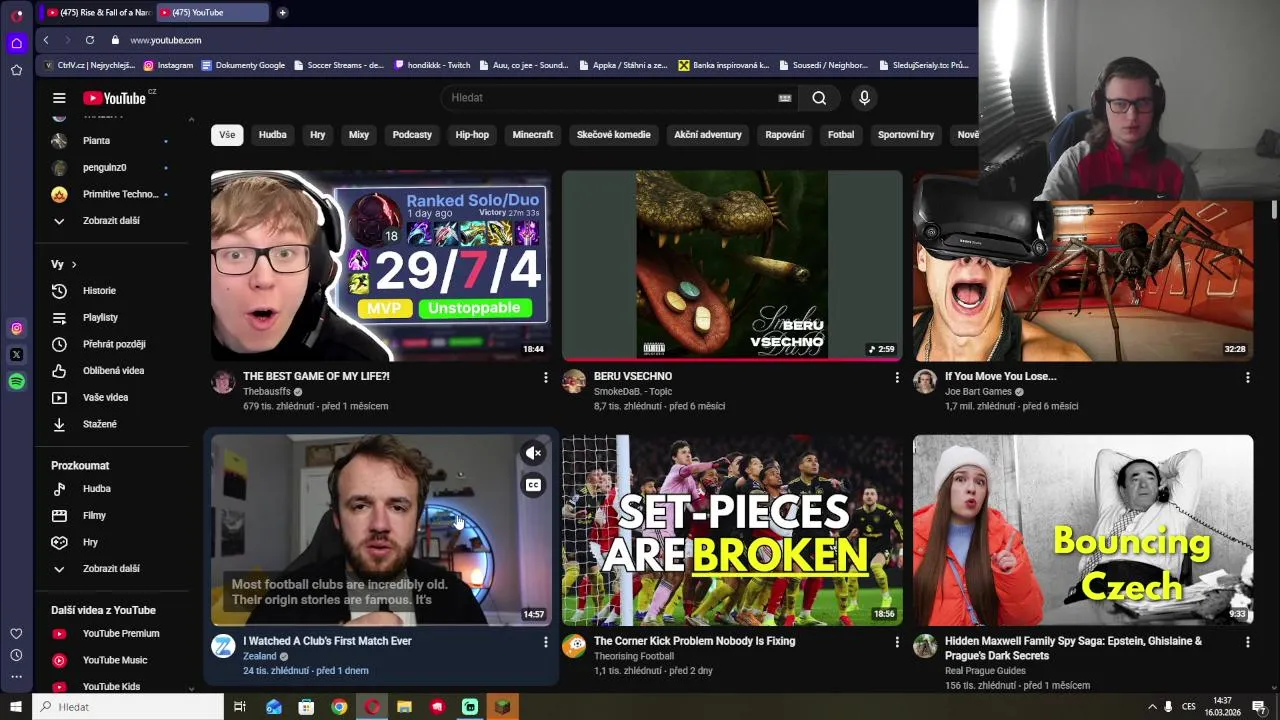Open the on-screen keyboard icon in search box
1280x720 pixels.
[x=785, y=98]
